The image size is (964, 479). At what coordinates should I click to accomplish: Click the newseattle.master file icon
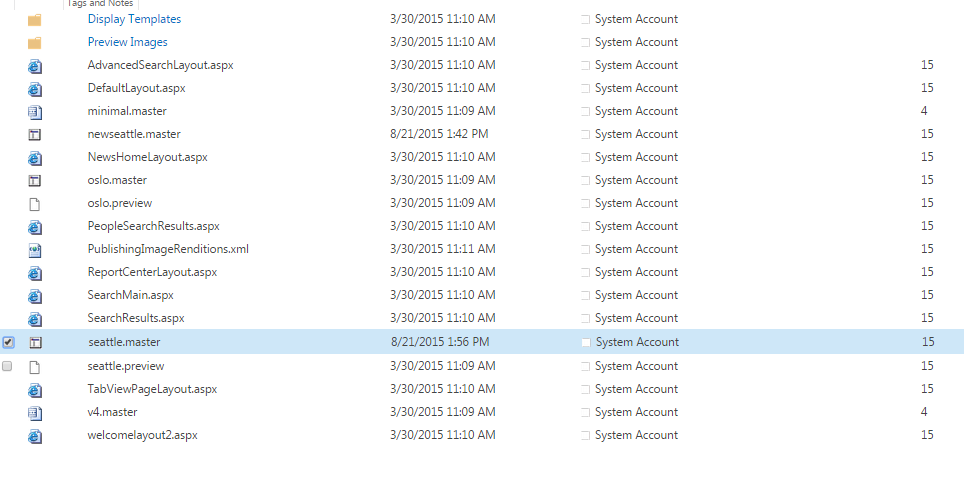click(34, 135)
